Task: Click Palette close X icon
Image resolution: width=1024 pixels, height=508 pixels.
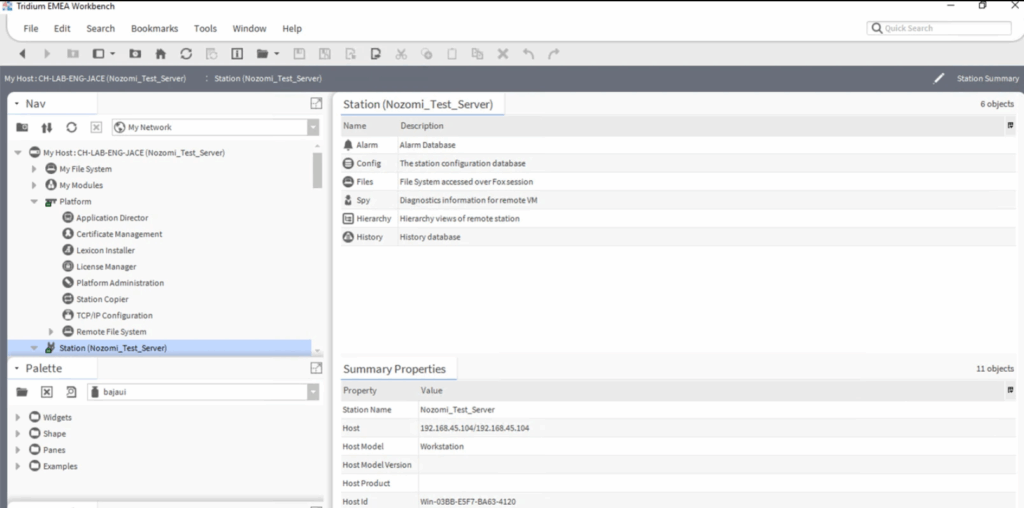Action: click(x=46, y=392)
